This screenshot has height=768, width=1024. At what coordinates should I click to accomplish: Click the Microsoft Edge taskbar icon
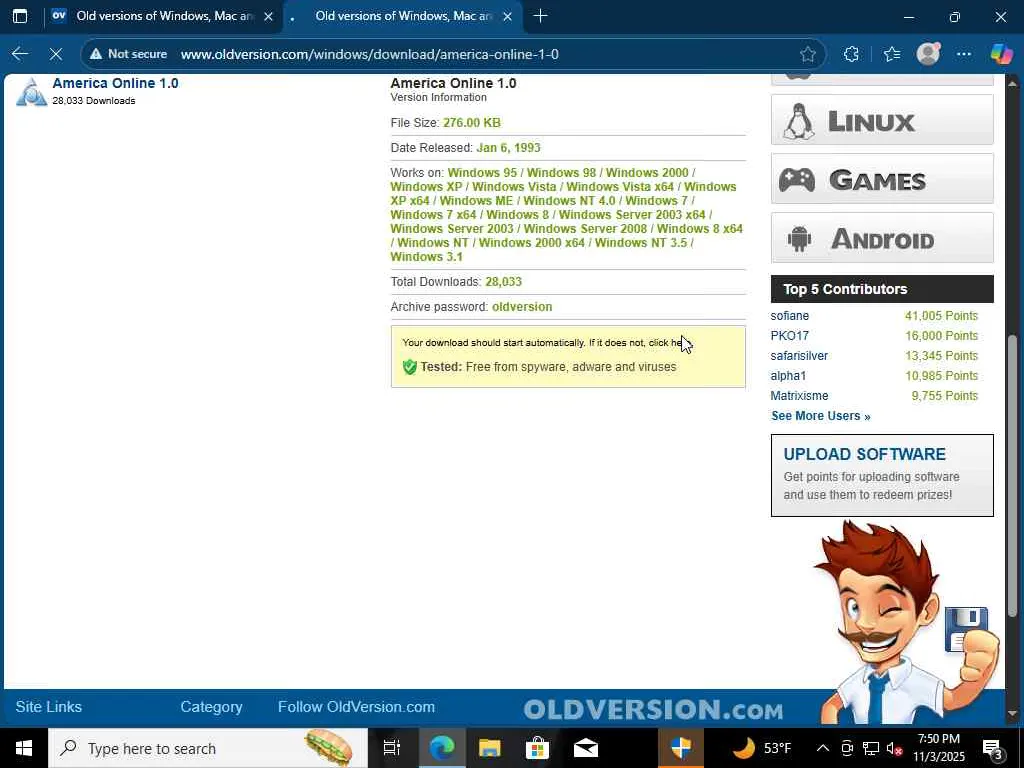coord(441,748)
